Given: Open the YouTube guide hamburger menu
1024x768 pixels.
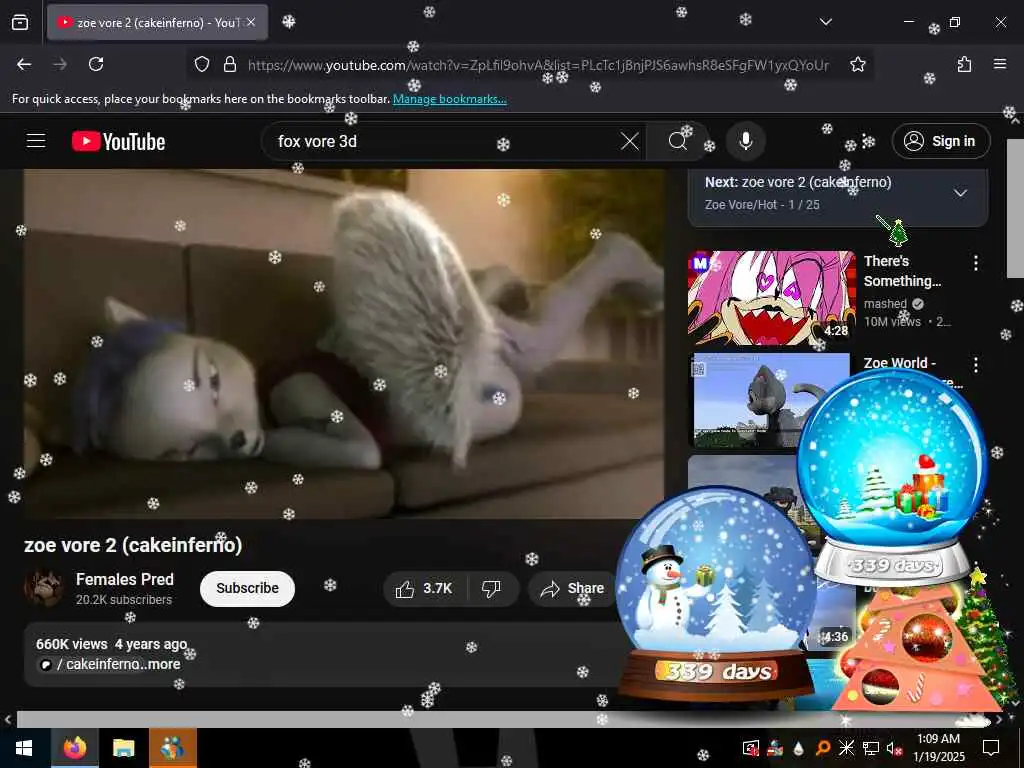Looking at the screenshot, I should [x=36, y=141].
